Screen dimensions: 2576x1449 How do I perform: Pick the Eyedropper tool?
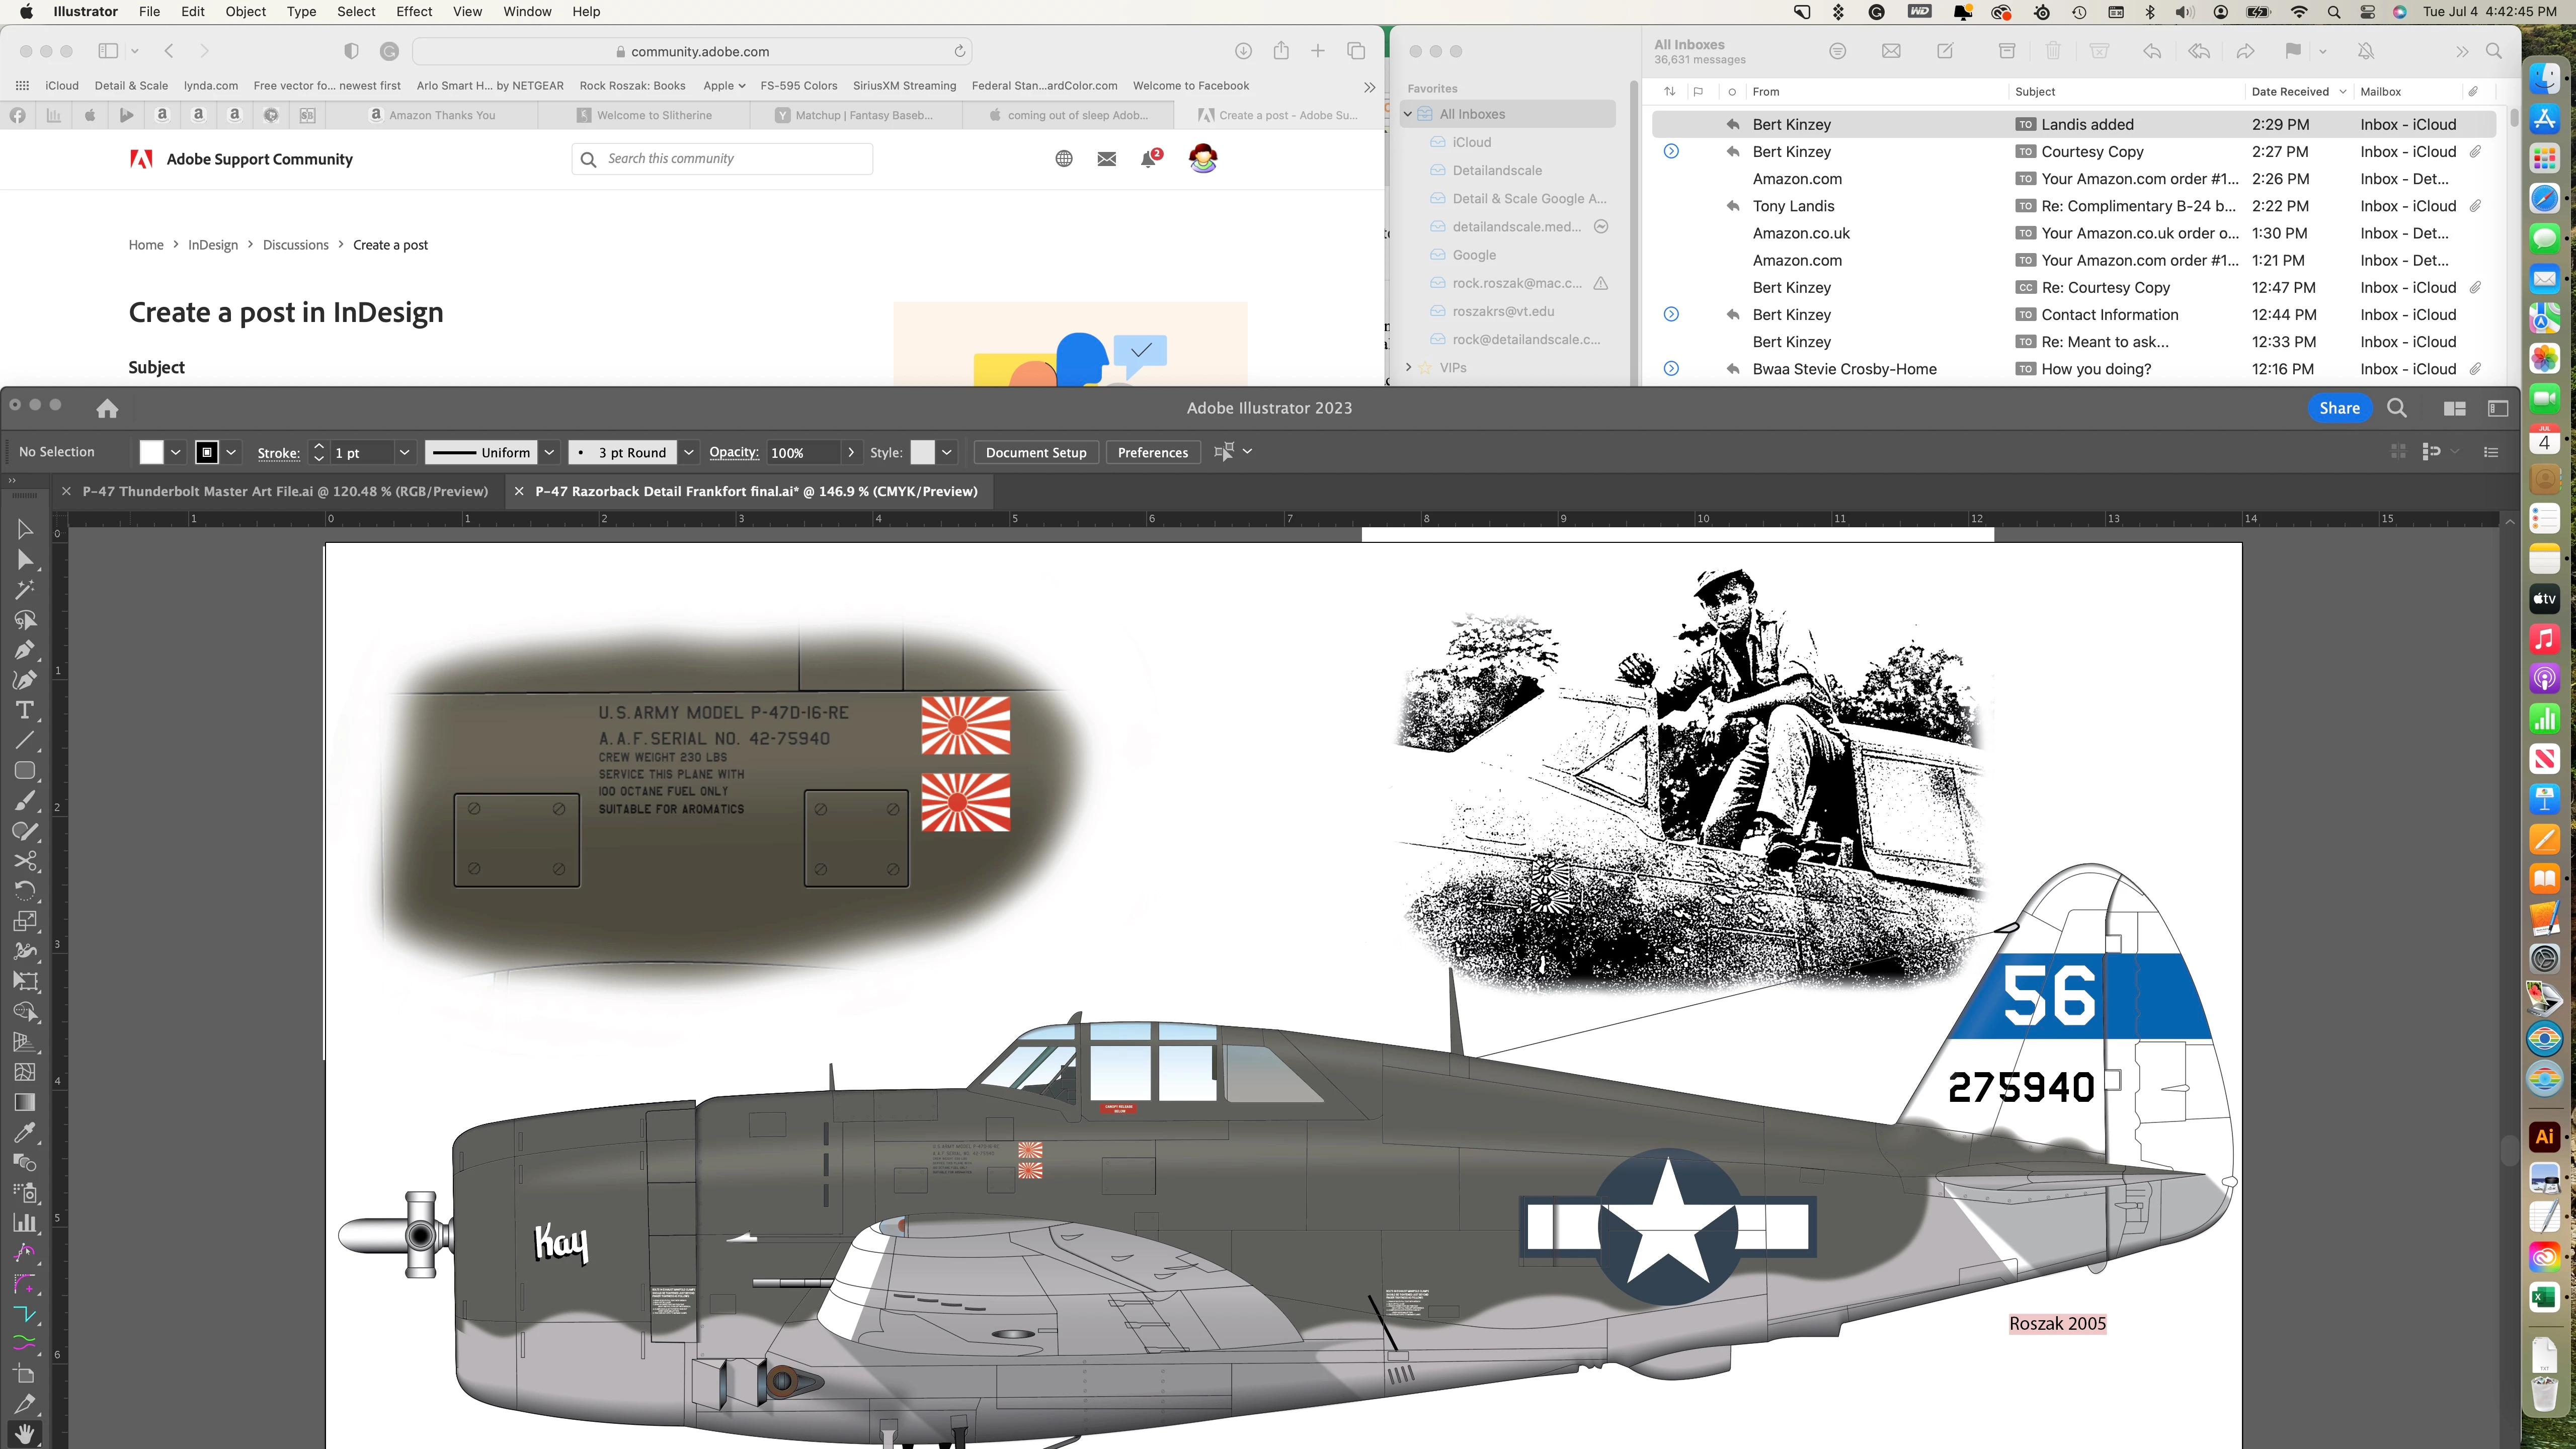coord(25,1132)
